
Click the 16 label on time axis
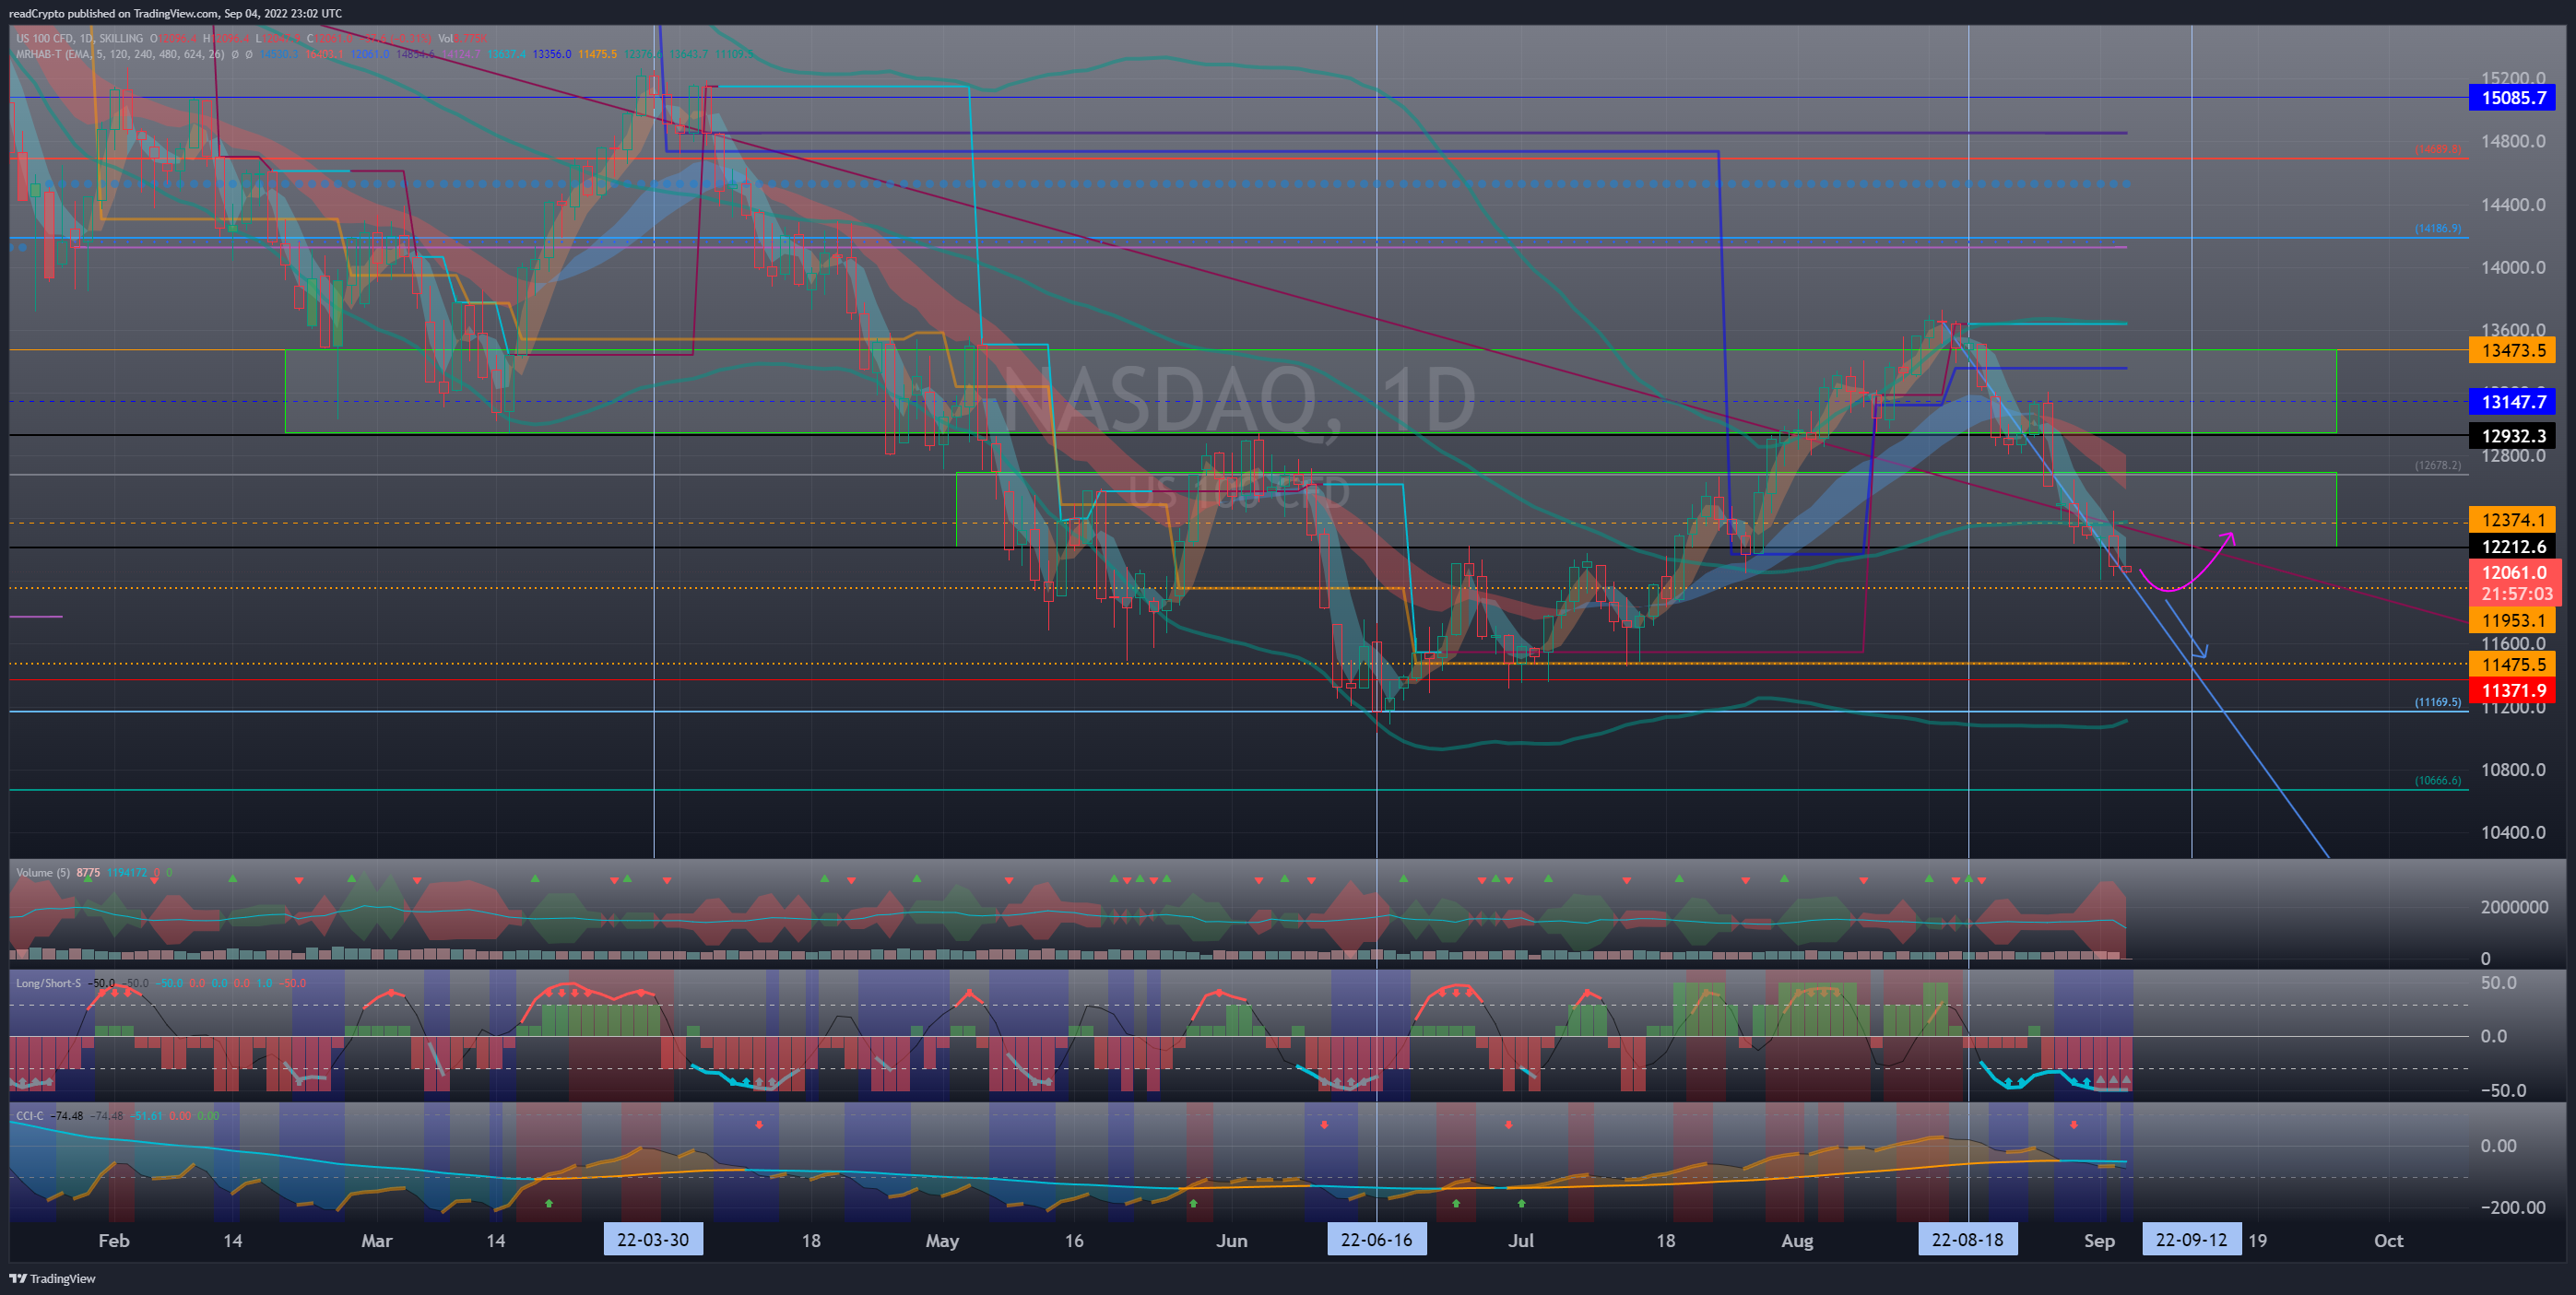(x=1073, y=1240)
